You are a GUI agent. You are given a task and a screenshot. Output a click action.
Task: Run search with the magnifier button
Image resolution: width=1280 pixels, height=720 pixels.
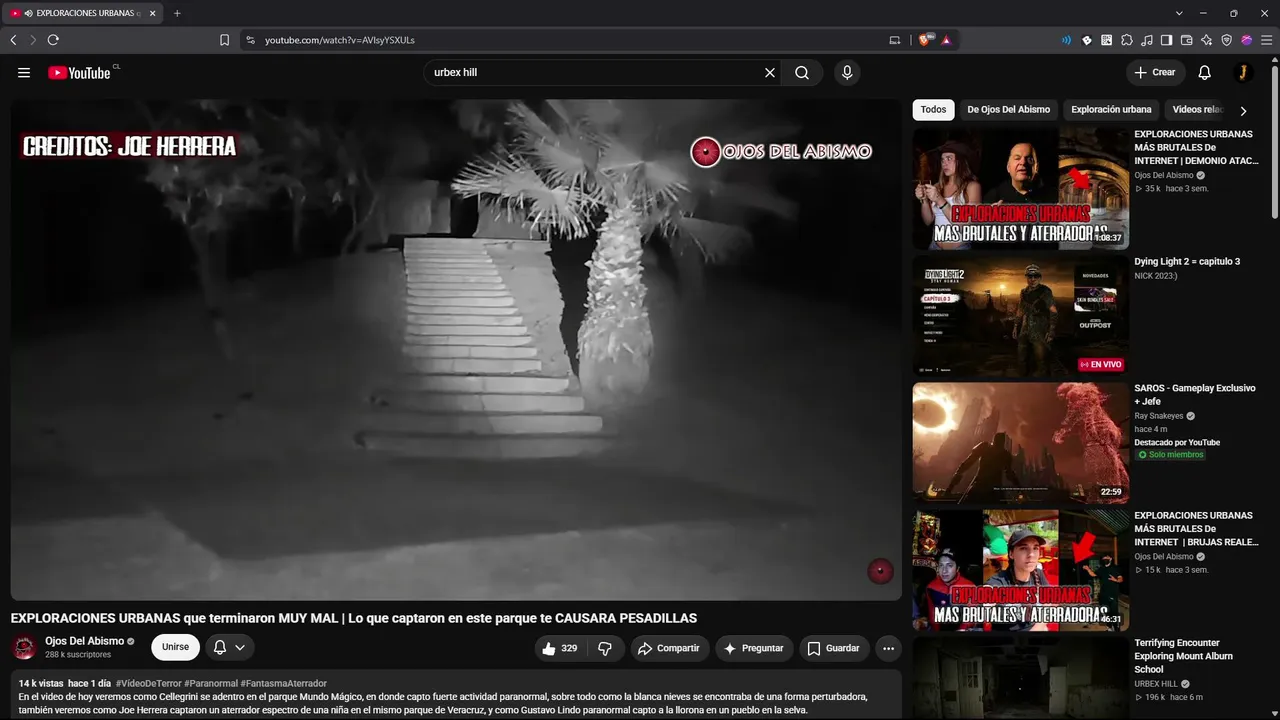tap(802, 73)
